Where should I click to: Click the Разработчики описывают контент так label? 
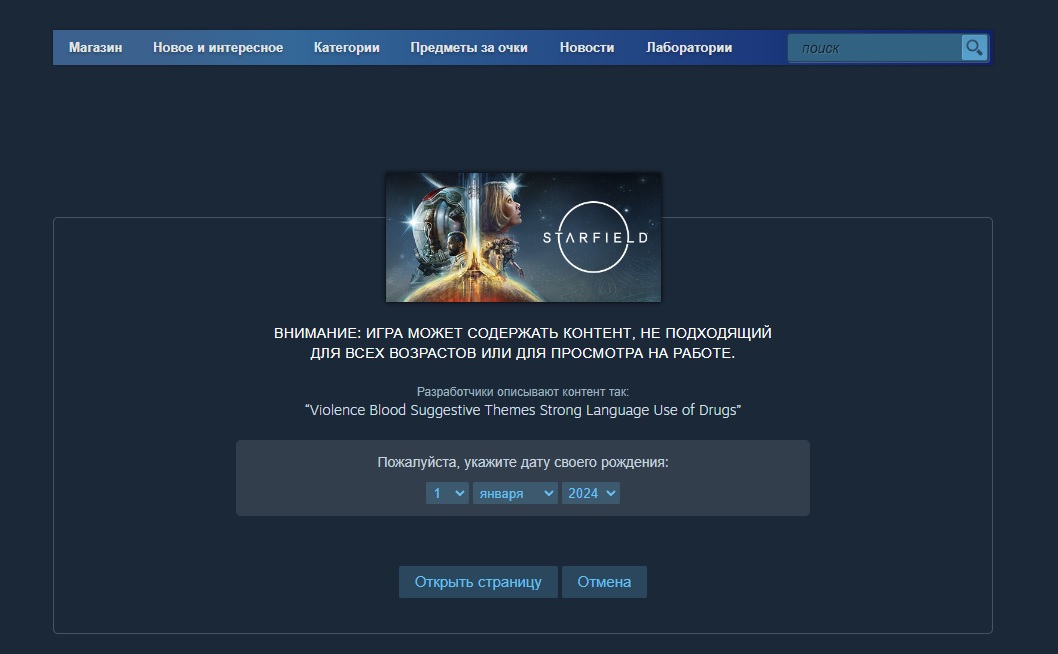[x=523, y=391]
